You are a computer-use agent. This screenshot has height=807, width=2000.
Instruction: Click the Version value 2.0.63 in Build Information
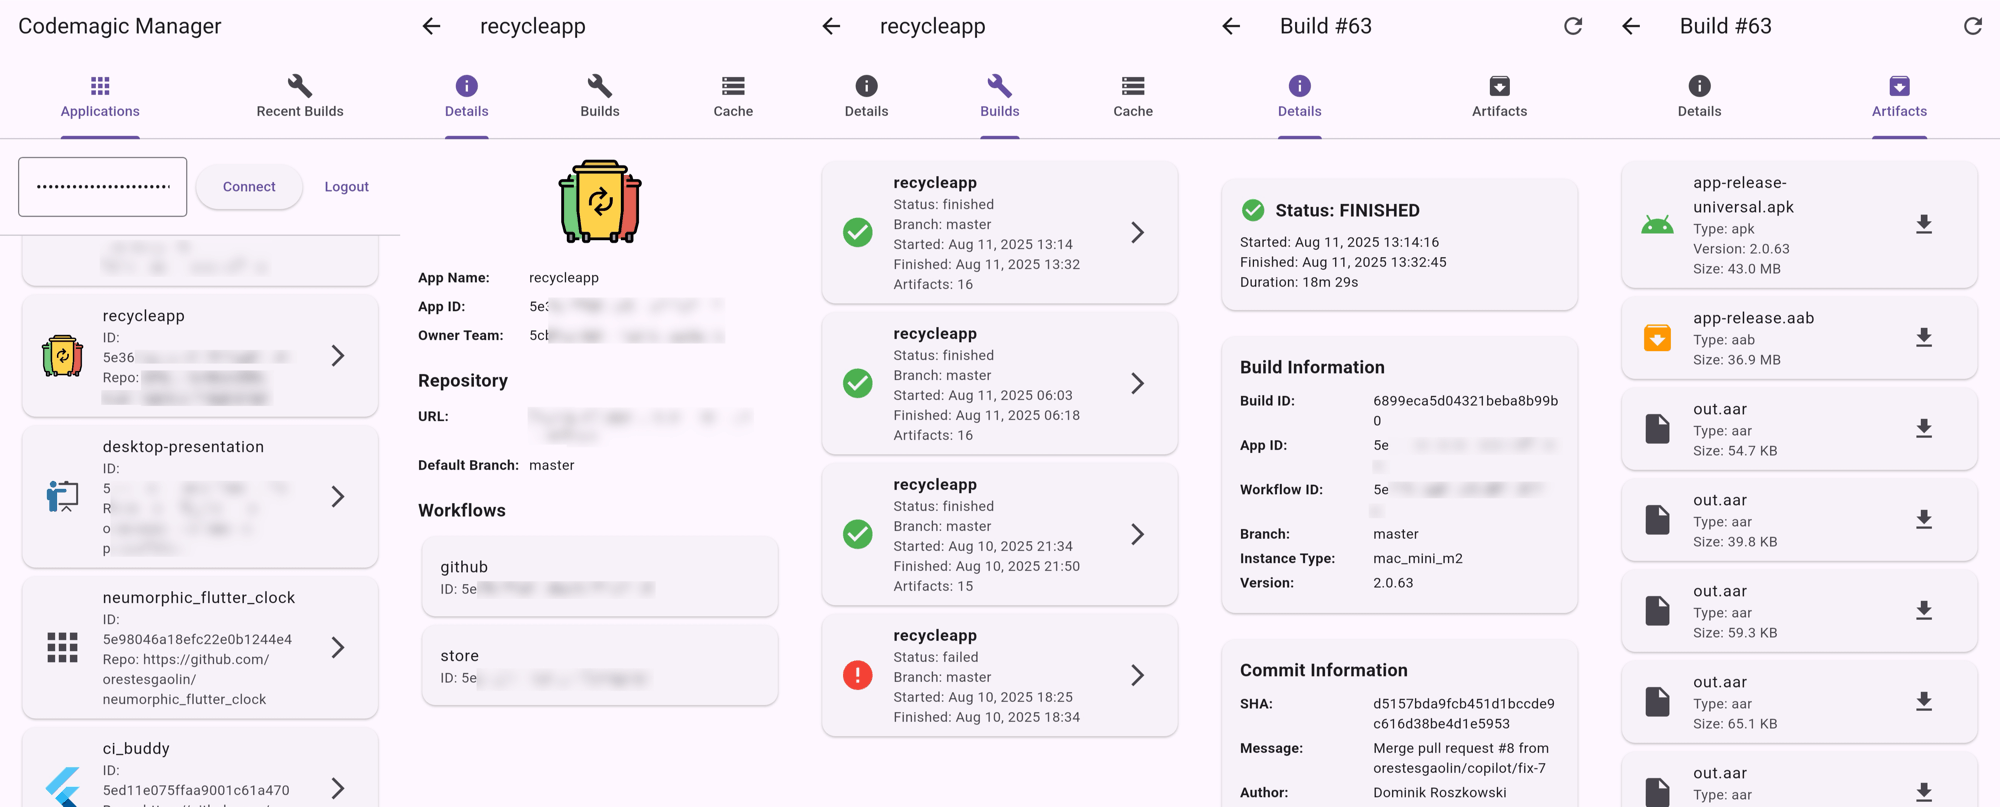click(1393, 583)
